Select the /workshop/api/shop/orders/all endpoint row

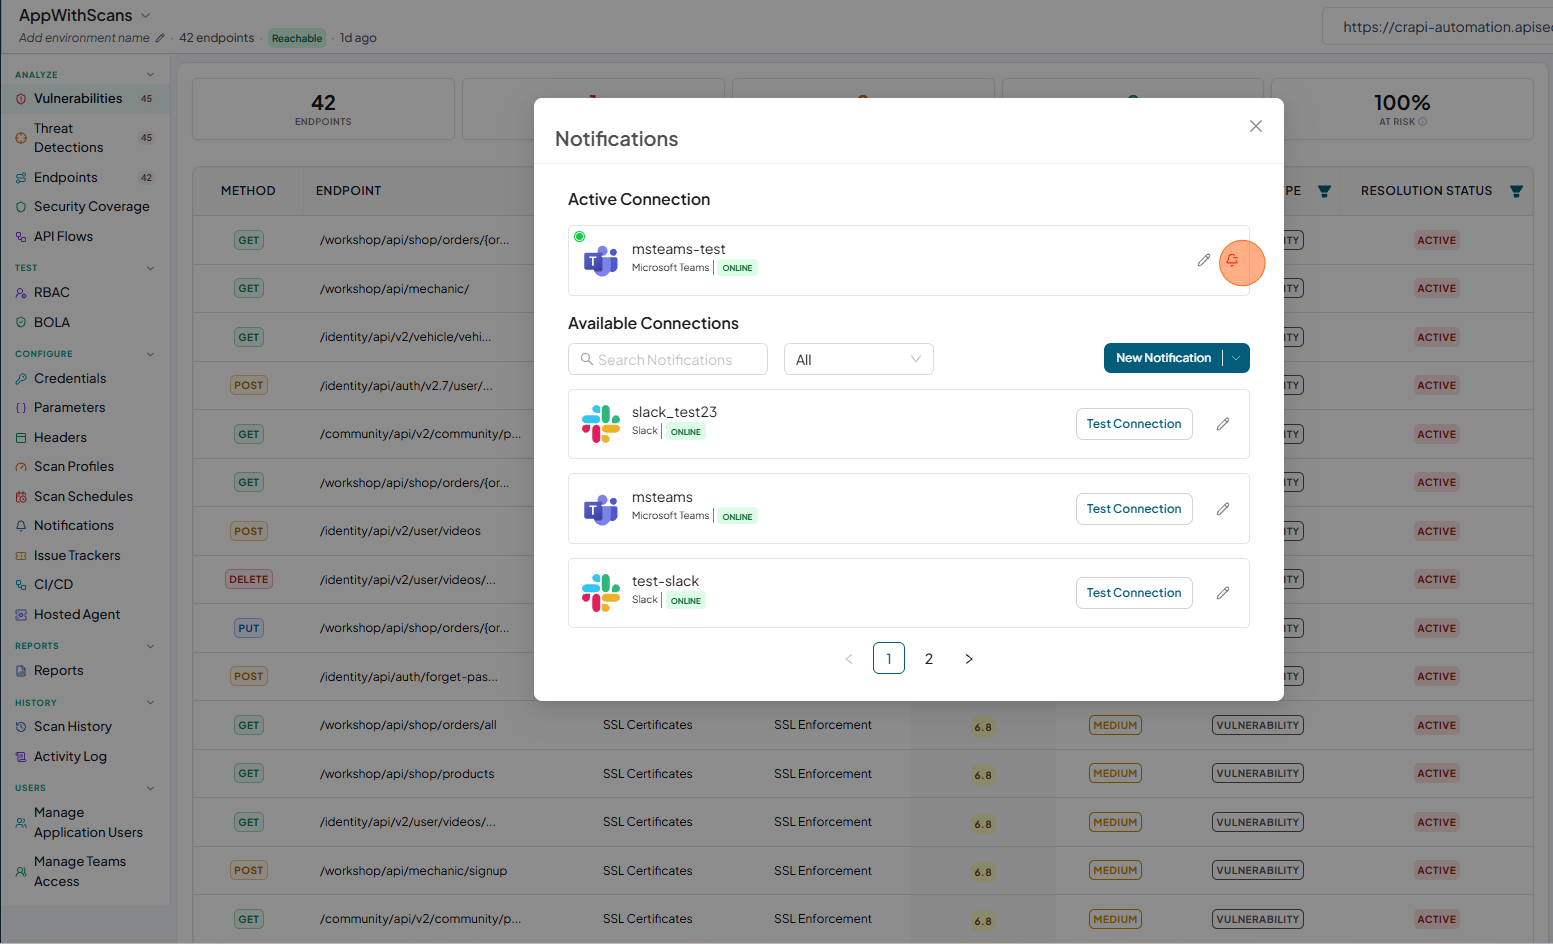click(862, 725)
